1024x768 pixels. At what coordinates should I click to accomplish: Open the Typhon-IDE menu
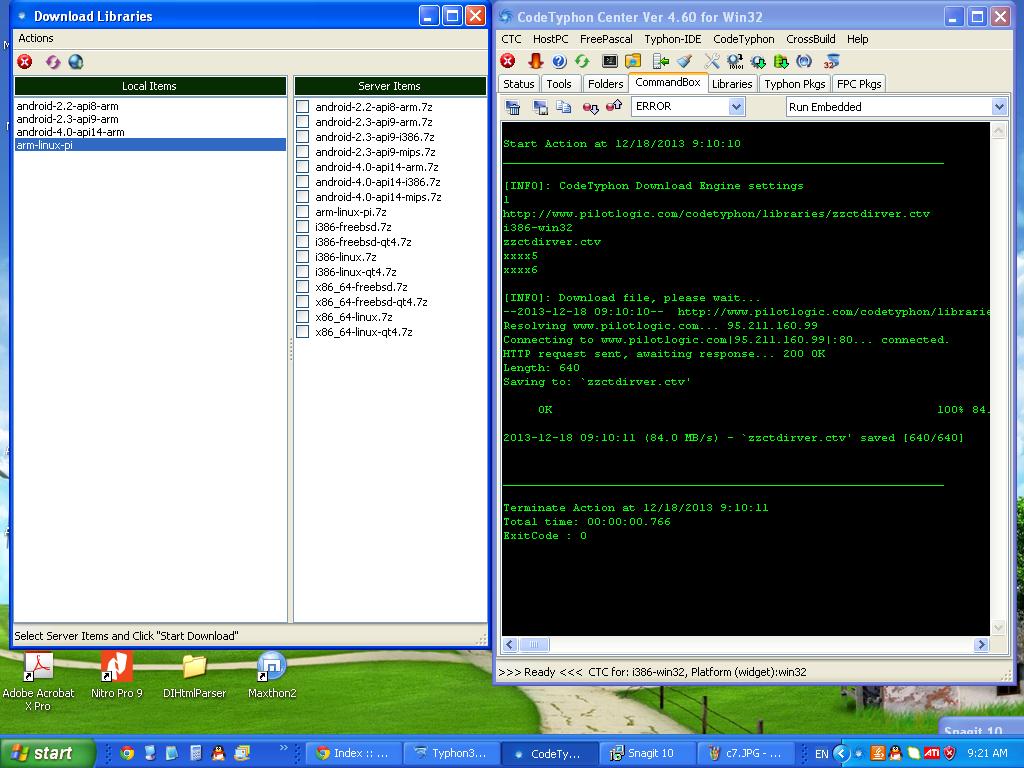coord(673,39)
